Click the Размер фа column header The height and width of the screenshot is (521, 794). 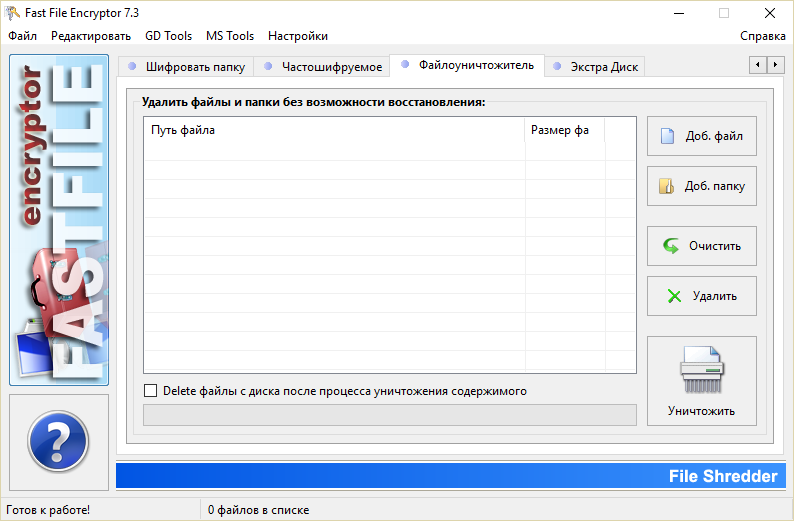(565, 130)
